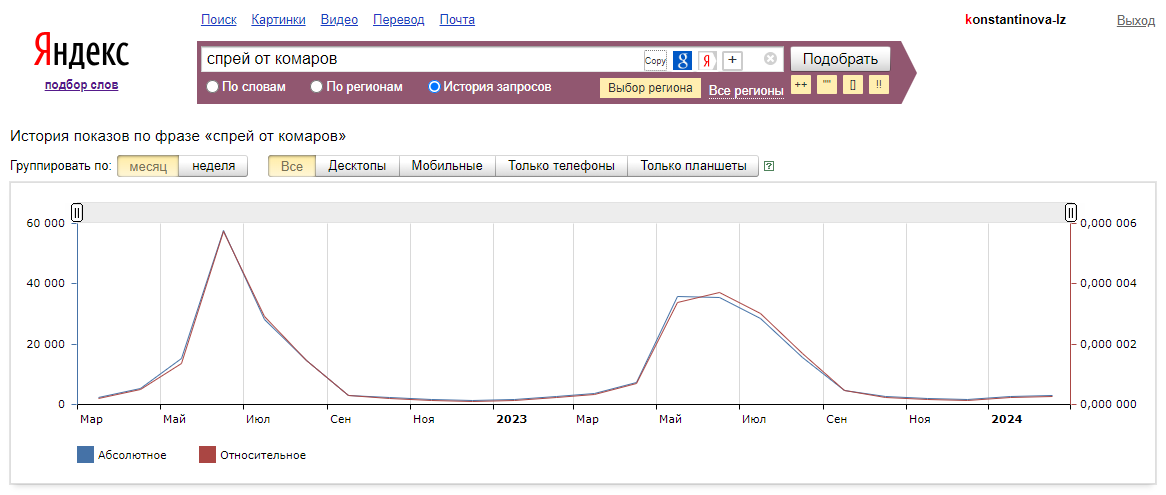The width and height of the screenshot is (1166, 495).
Task: Grab the right handle of the chart range slider
Action: [x=1071, y=213]
